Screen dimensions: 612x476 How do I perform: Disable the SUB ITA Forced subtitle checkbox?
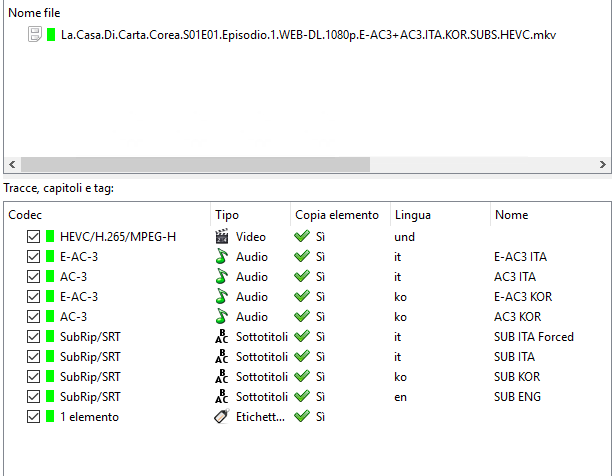(x=34, y=336)
